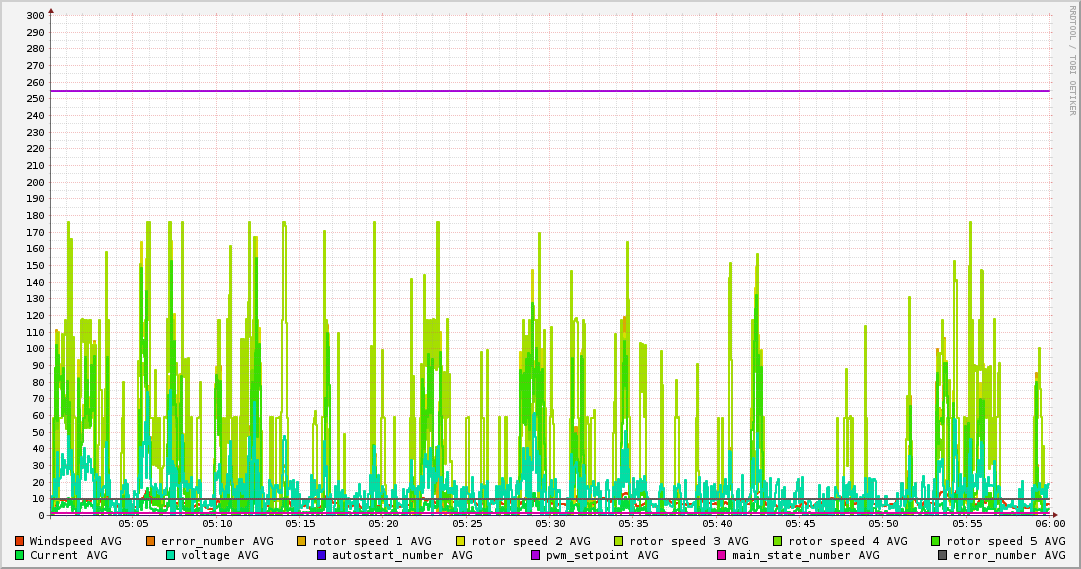Click the teal voltage AVG legend swatch
The image size is (1081, 569).
click(171, 555)
